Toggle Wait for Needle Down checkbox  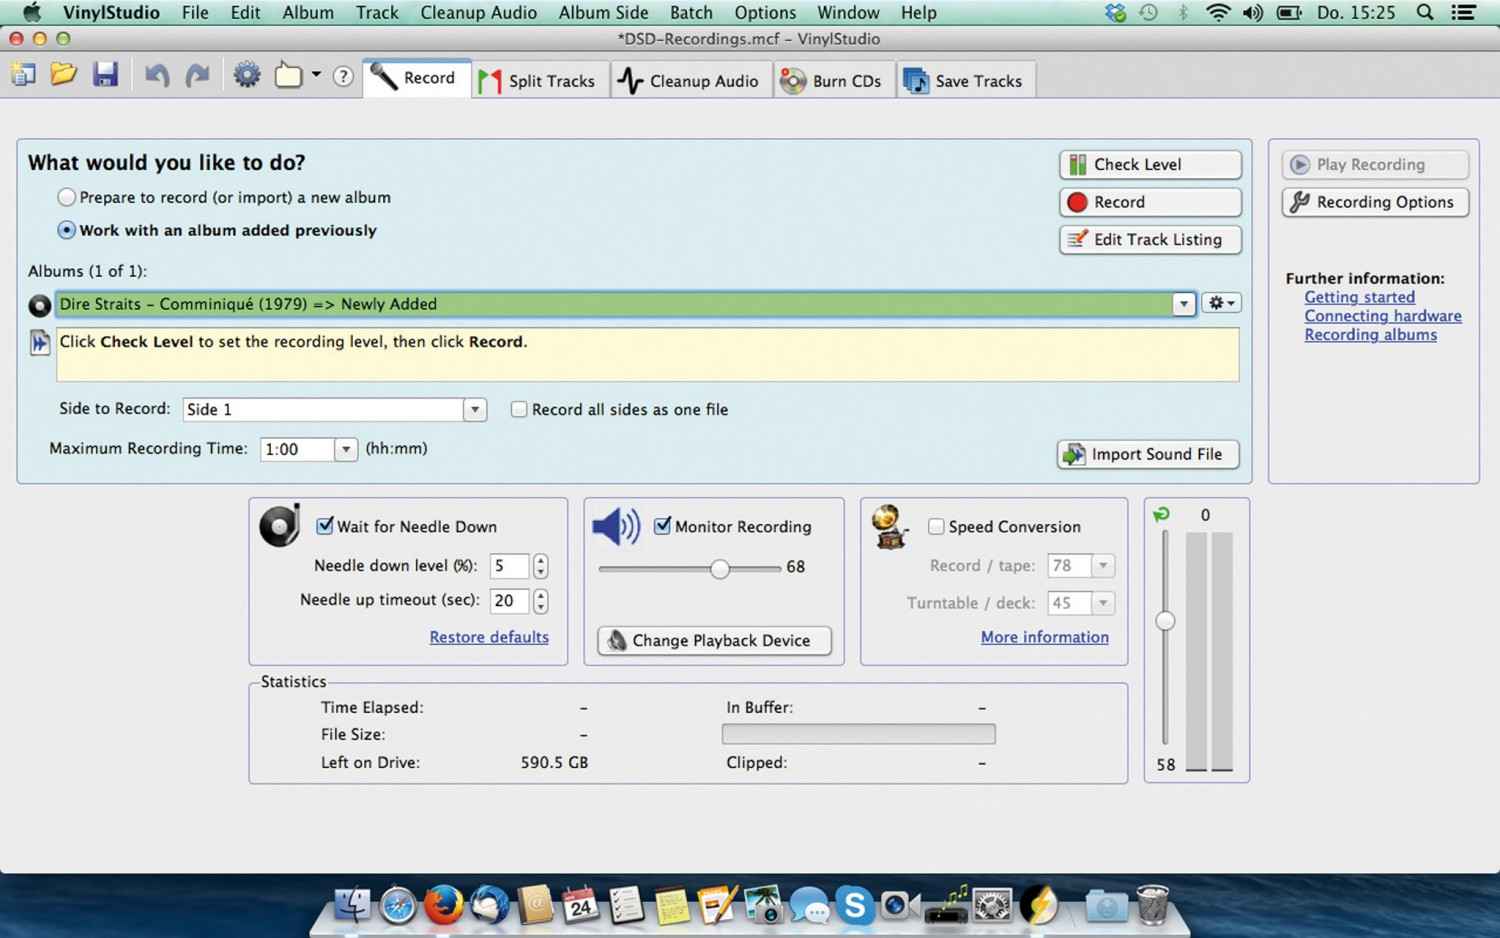[x=325, y=526]
